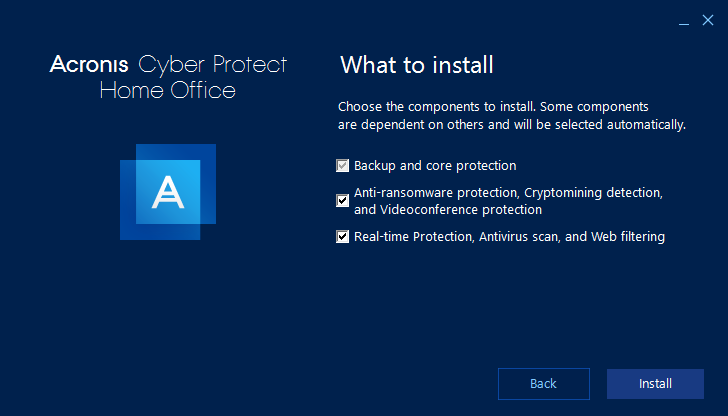This screenshot has height=416, width=728.
Task: Click the 'Cyber Protect' product name text
Action: tap(213, 65)
